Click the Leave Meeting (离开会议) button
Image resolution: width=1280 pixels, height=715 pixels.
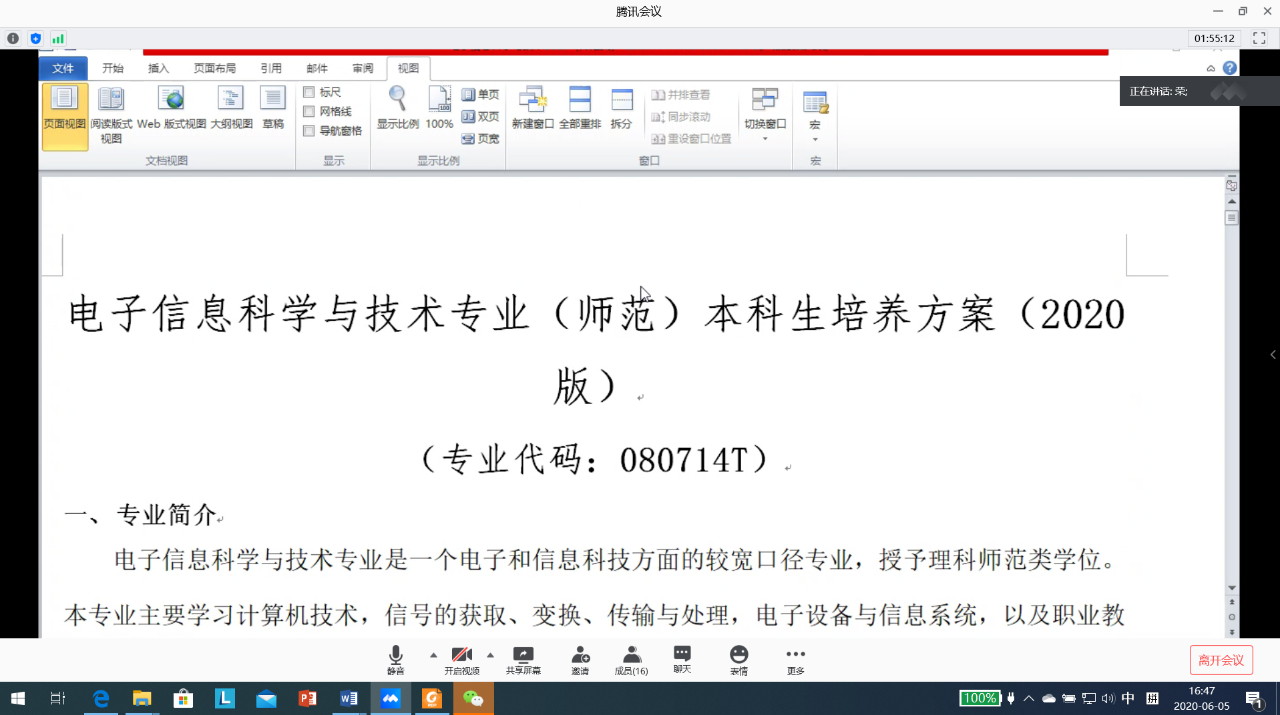point(1221,660)
